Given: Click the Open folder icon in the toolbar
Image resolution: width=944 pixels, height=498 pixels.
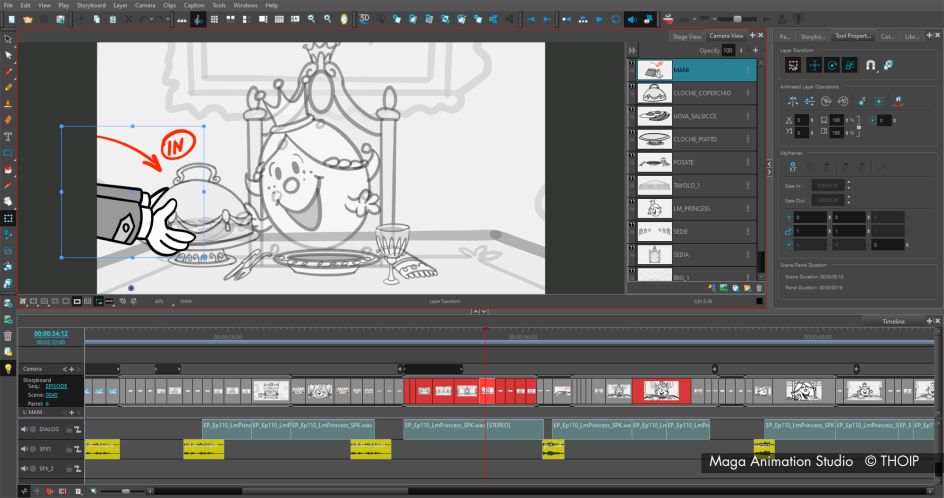Looking at the screenshot, I should point(28,19).
